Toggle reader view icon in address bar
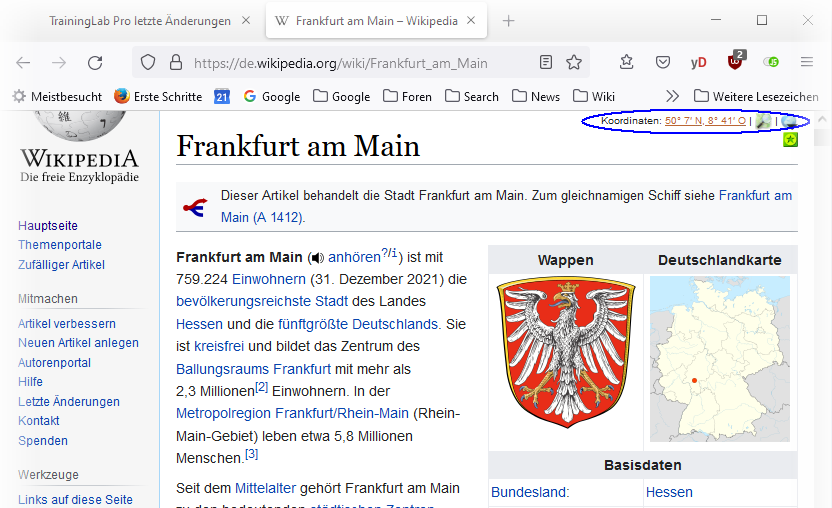The height and width of the screenshot is (508, 832). [x=545, y=63]
